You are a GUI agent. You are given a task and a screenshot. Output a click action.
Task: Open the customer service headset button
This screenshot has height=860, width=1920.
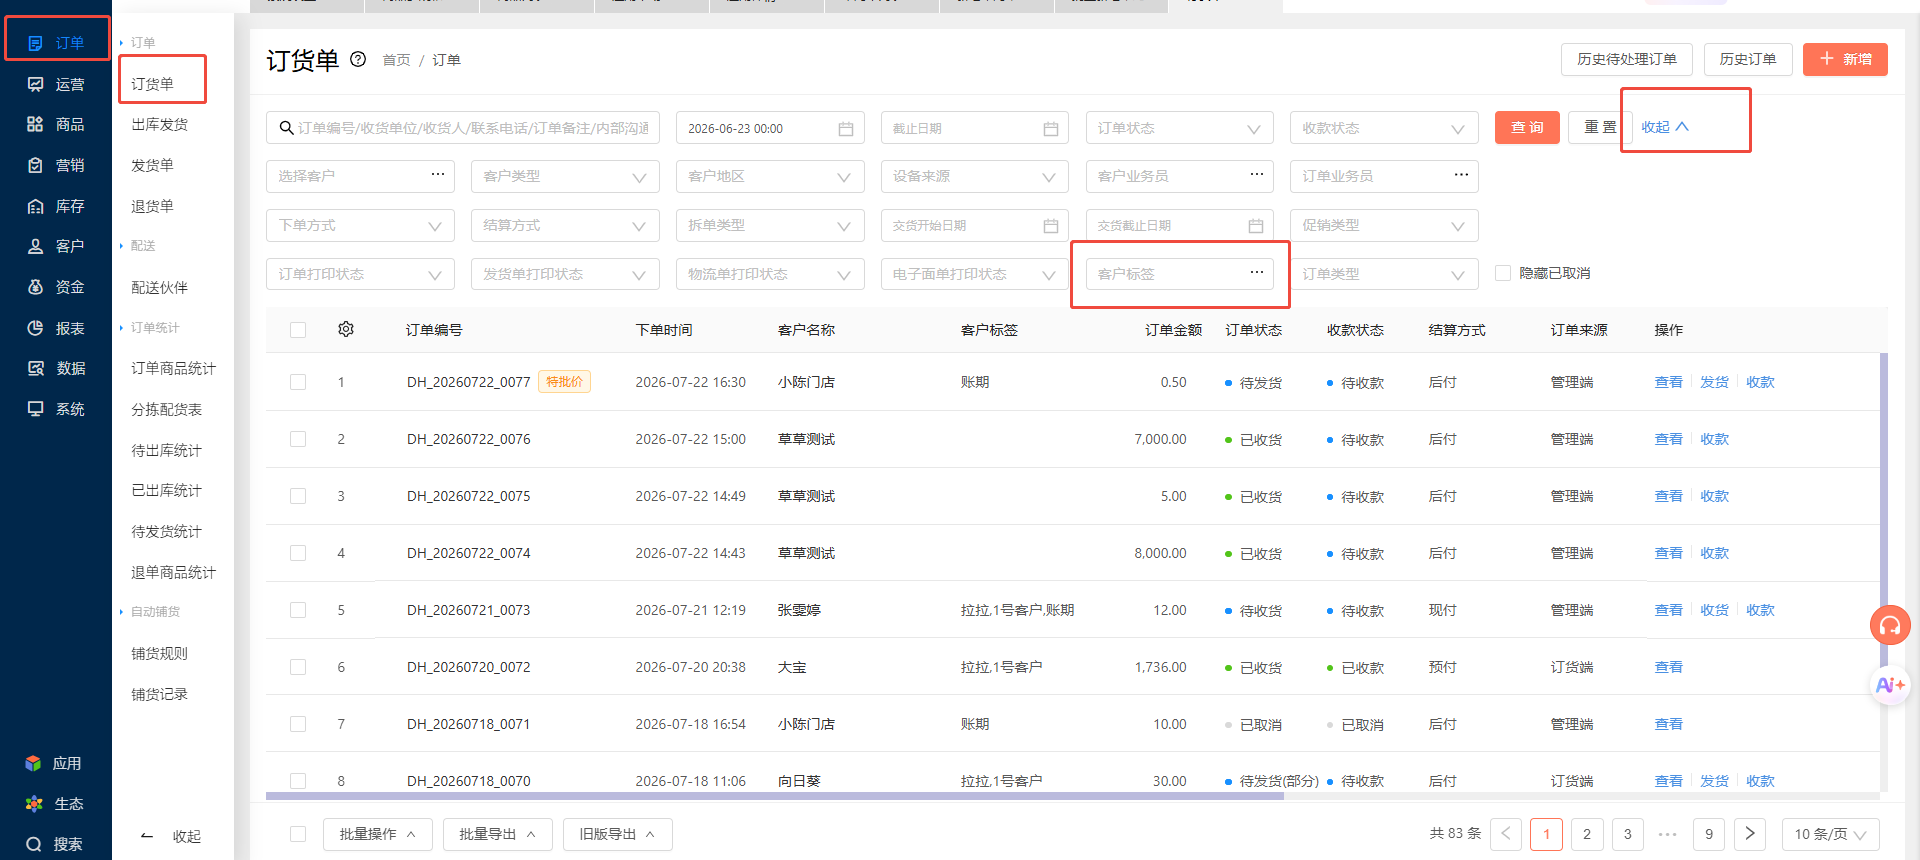[1890, 626]
